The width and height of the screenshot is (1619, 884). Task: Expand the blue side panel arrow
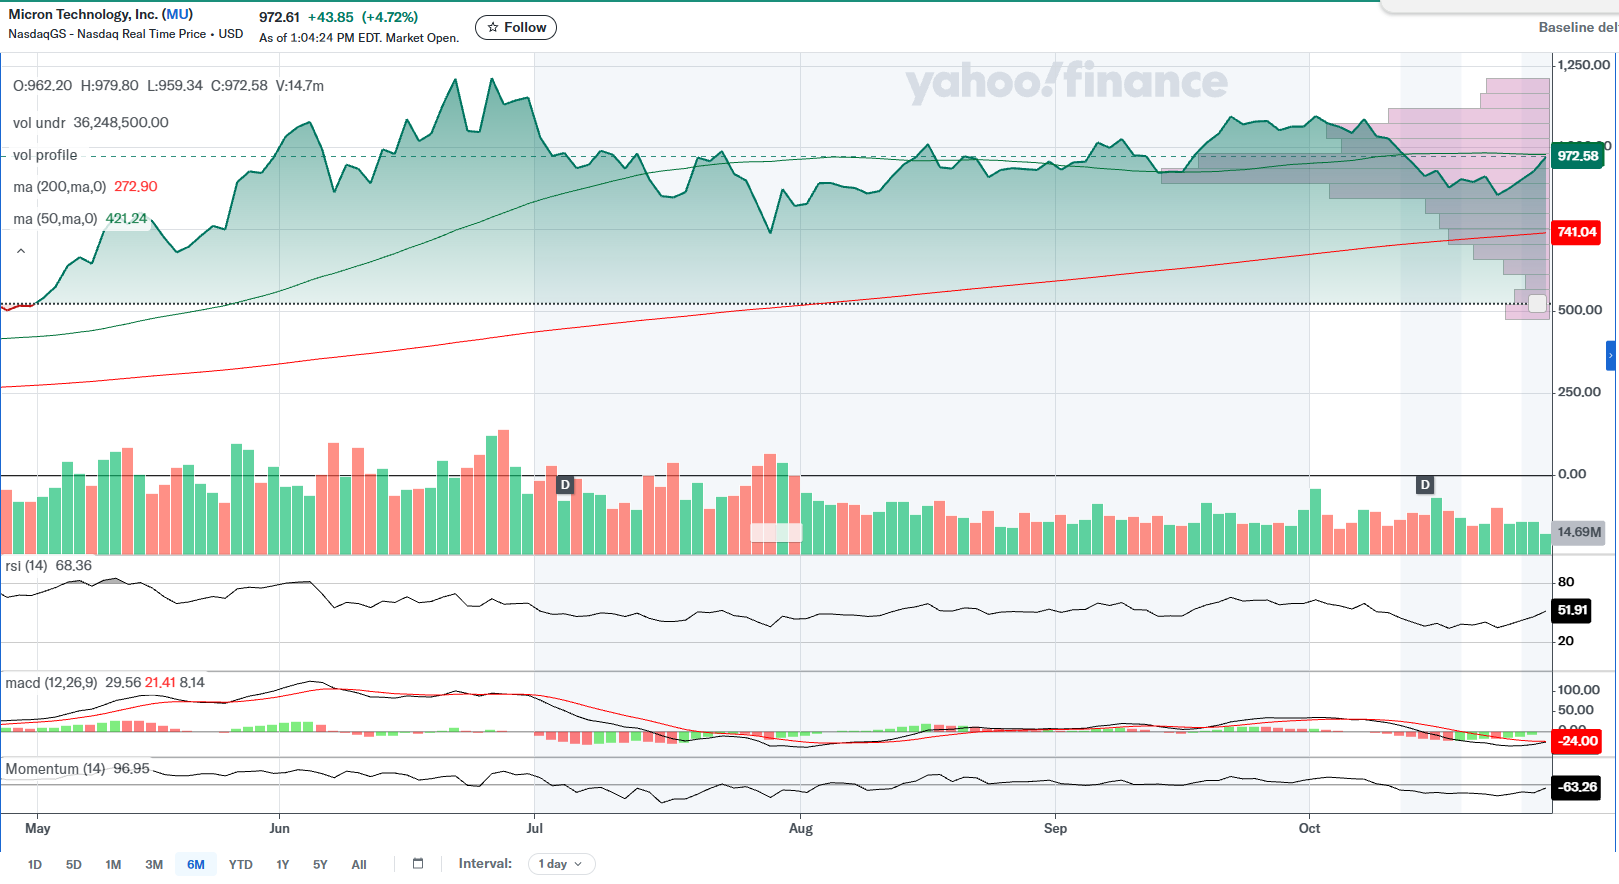[x=1611, y=355]
